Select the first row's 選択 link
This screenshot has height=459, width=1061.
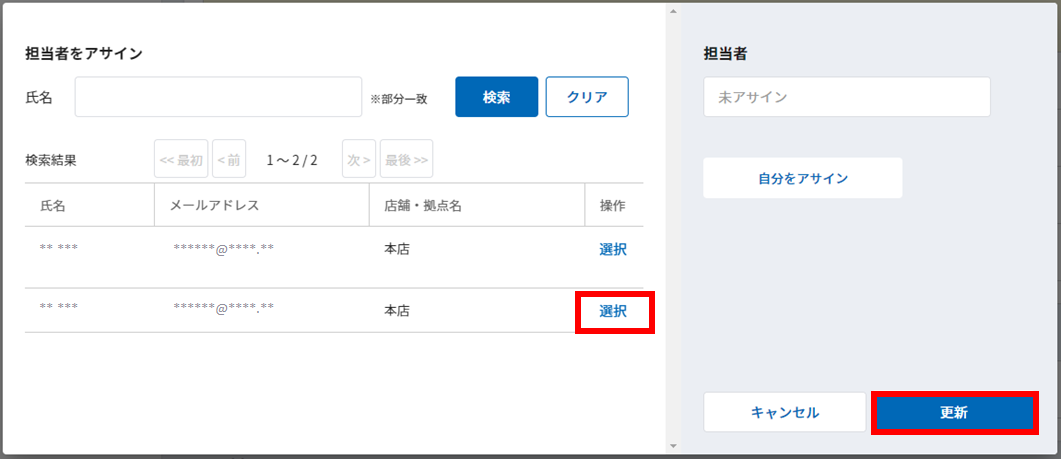(x=613, y=249)
